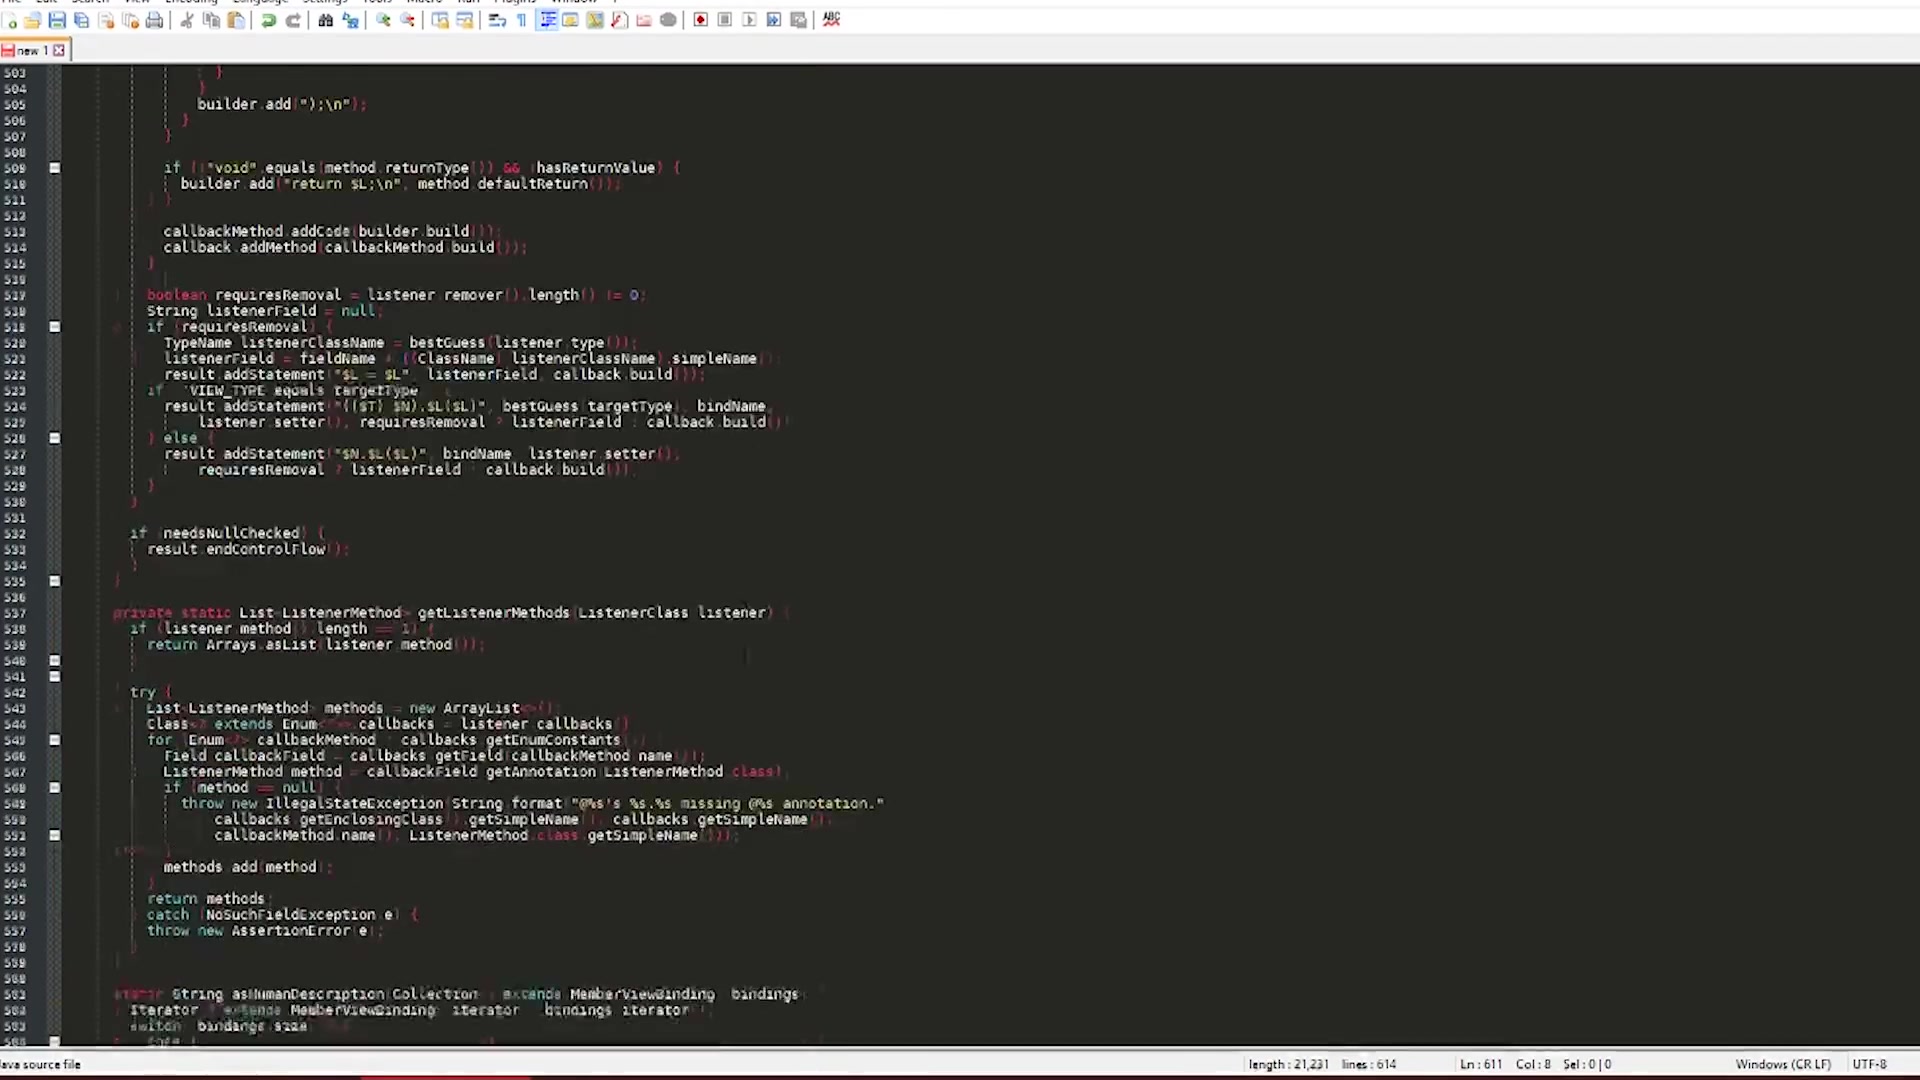
Task: Collapse the fold marker at line 545
Action: tap(55, 740)
